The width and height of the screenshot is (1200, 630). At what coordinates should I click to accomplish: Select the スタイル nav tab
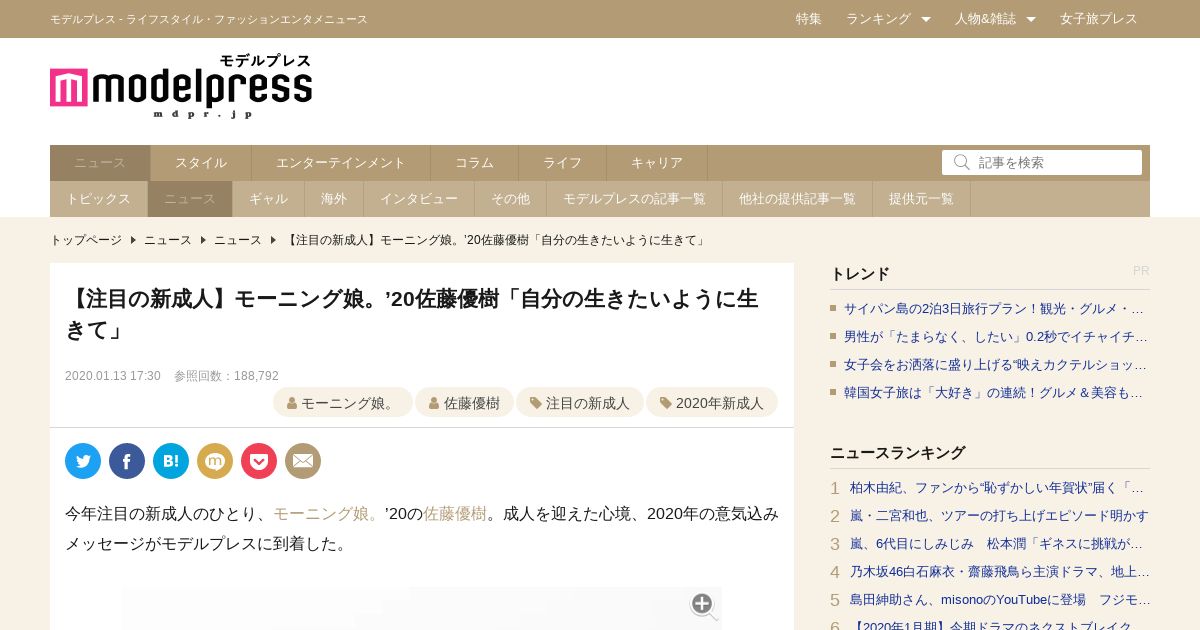click(x=201, y=163)
